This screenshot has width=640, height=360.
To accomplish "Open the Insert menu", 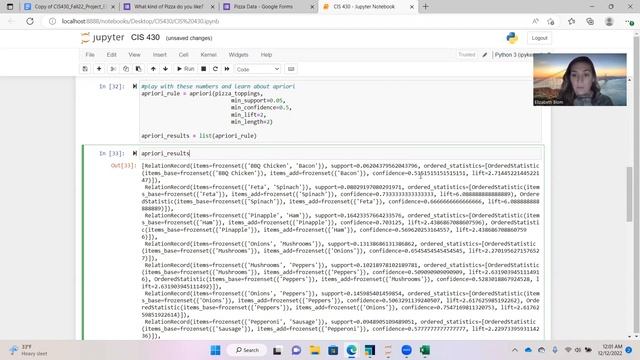I will (160, 55).
